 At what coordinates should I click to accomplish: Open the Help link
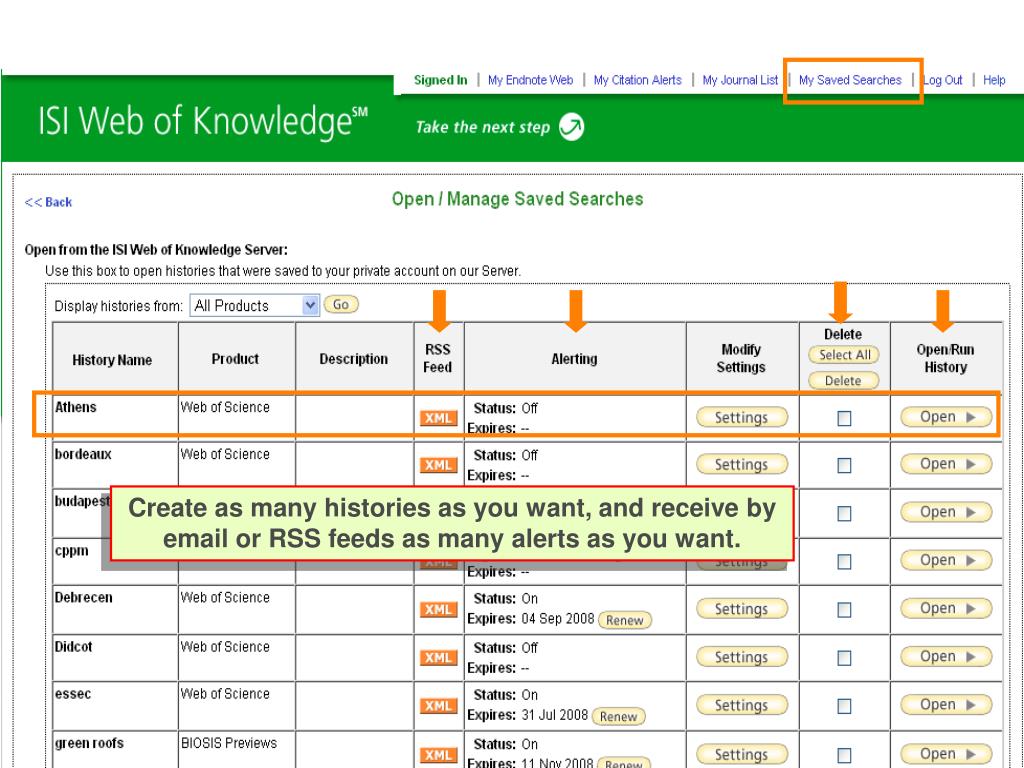(x=994, y=80)
